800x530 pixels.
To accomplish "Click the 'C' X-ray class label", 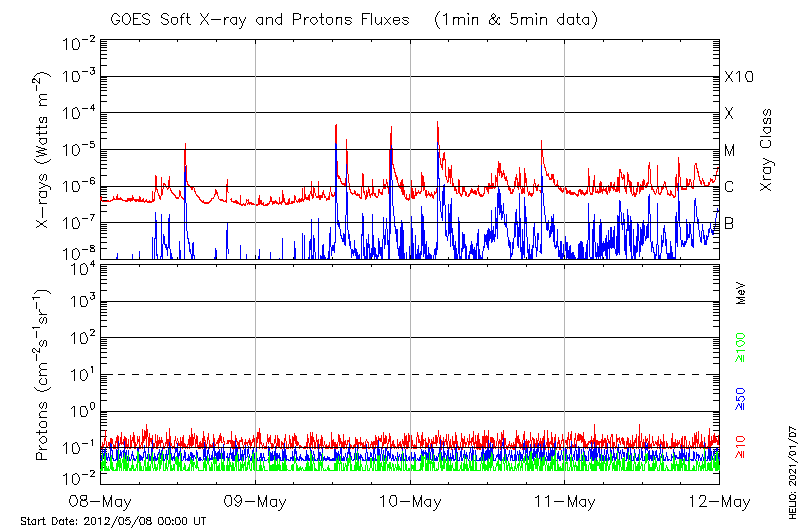I will click(x=729, y=187).
